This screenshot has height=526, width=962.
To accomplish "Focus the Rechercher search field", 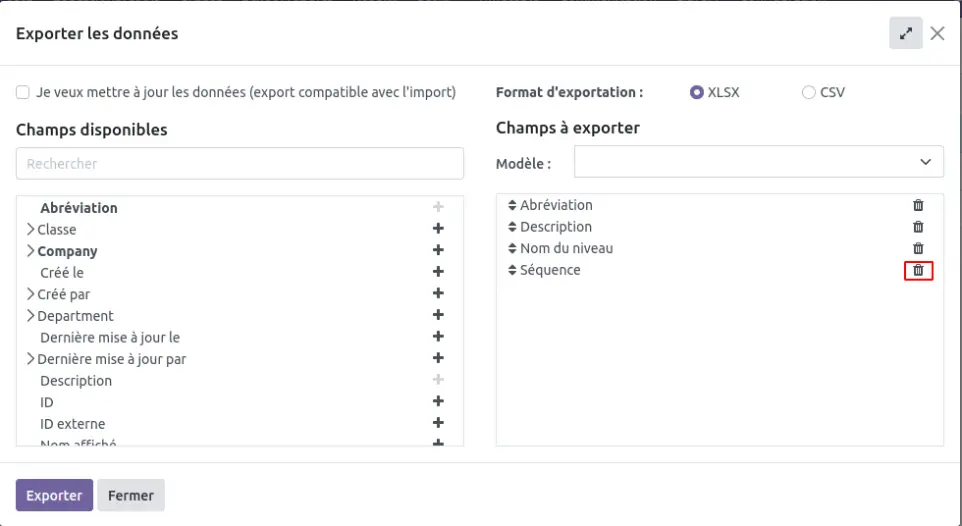I will pyautogui.click(x=239, y=163).
